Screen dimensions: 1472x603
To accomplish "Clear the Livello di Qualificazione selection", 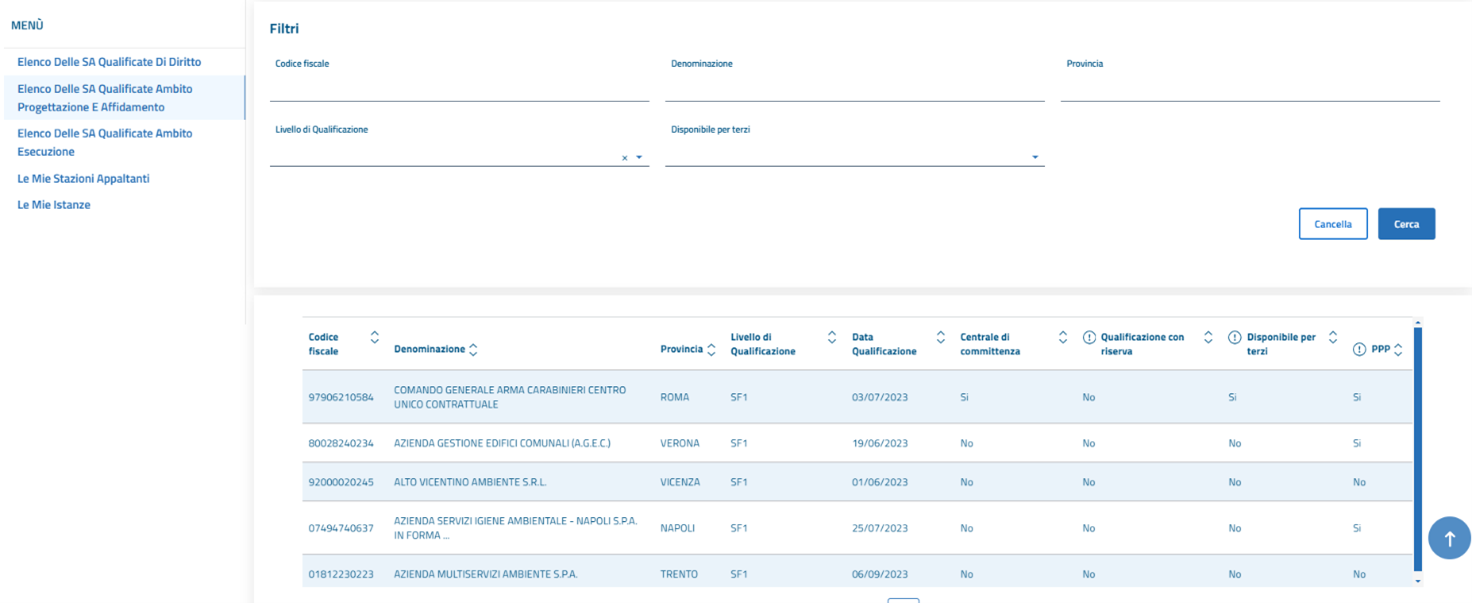I will 625,158.
